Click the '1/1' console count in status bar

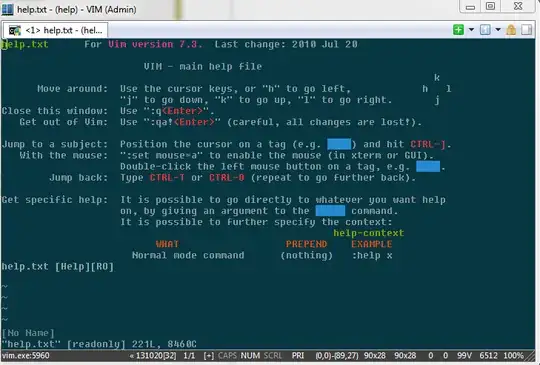pyautogui.click(x=189, y=355)
